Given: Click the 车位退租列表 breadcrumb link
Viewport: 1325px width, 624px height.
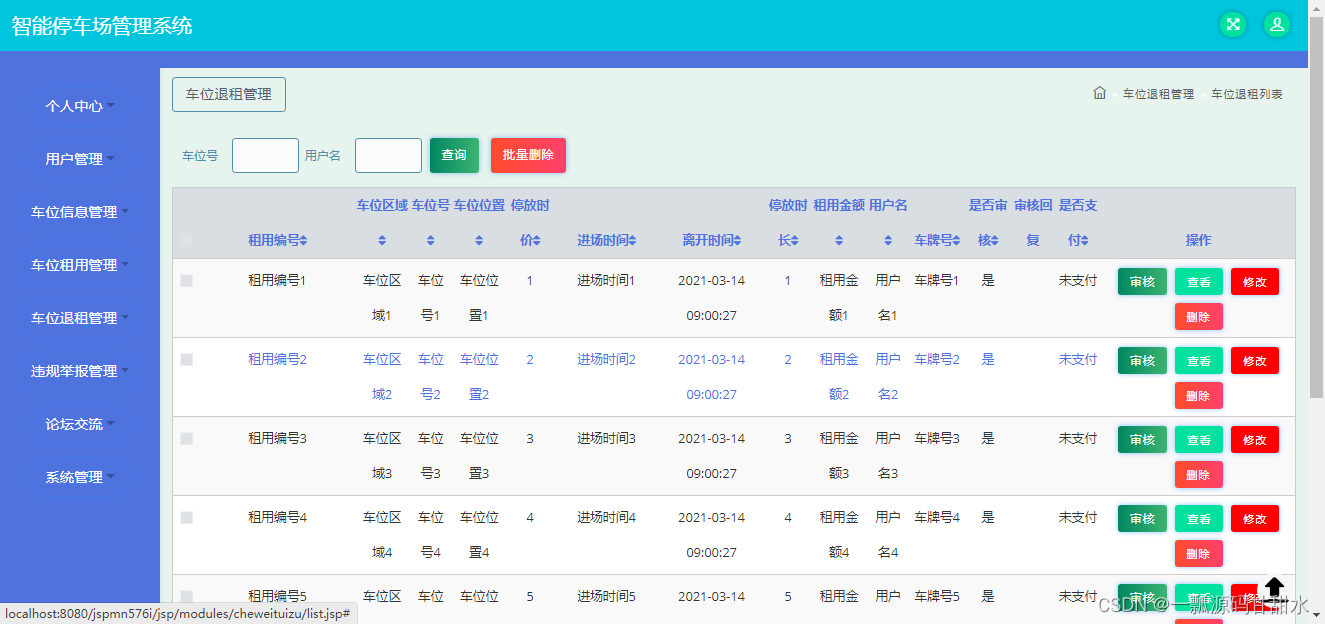Looking at the screenshot, I should [x=1247, y=94].
